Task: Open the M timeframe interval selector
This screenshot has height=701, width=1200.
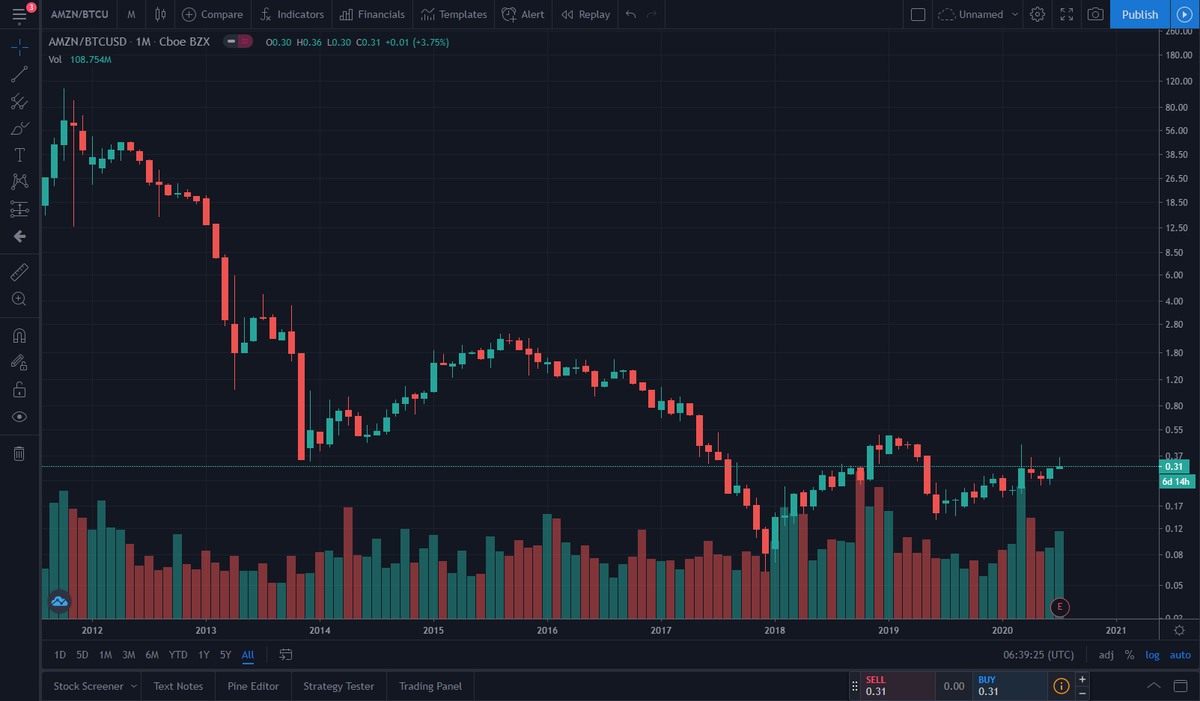Action: (x=131, y=14)
